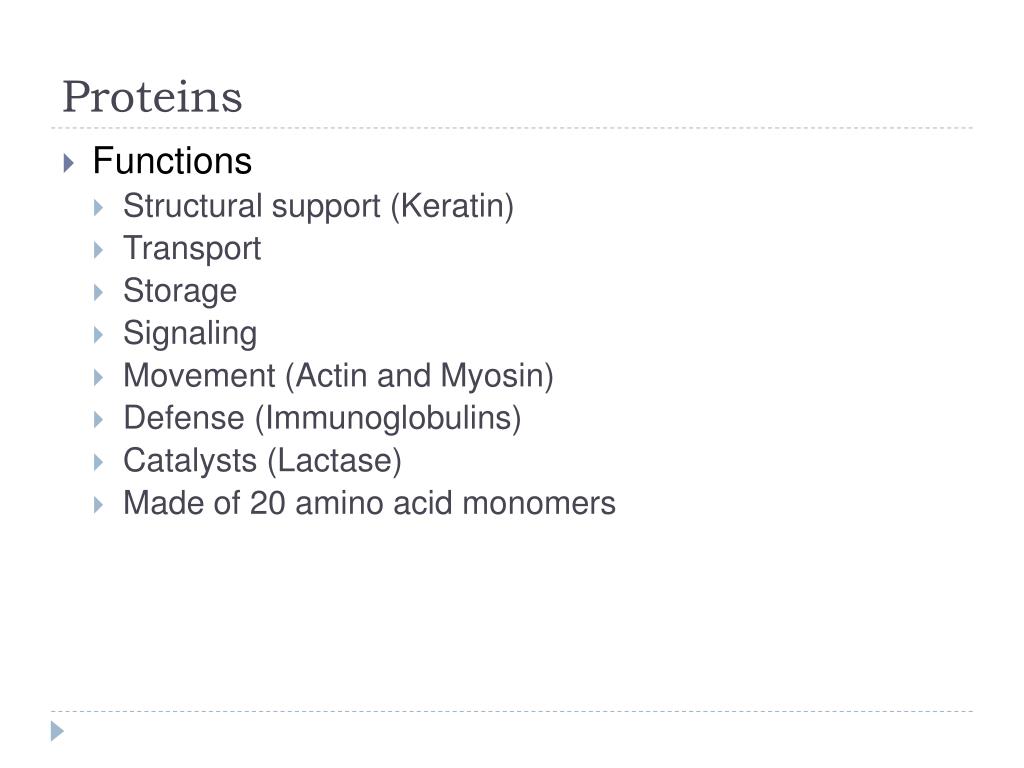Click the Defense (Immunoglobulins) line
This screenshot has height=768, width=1024.
coord(323,419)
